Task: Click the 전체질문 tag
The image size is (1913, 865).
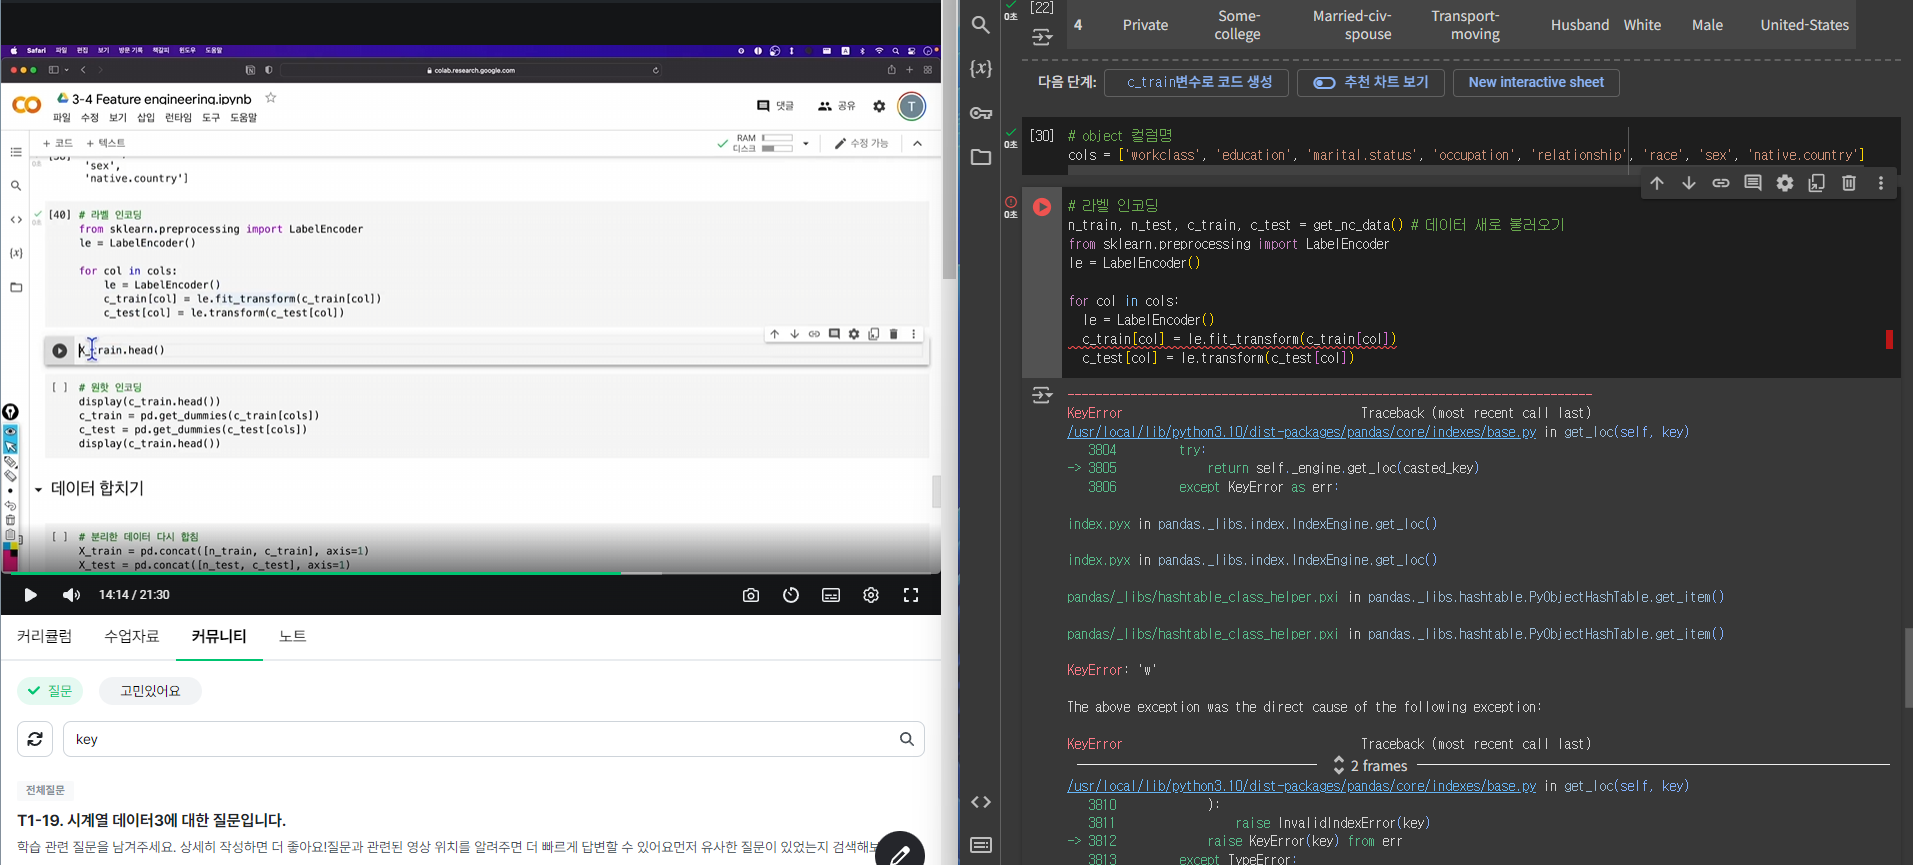Action: coord(45,790)
